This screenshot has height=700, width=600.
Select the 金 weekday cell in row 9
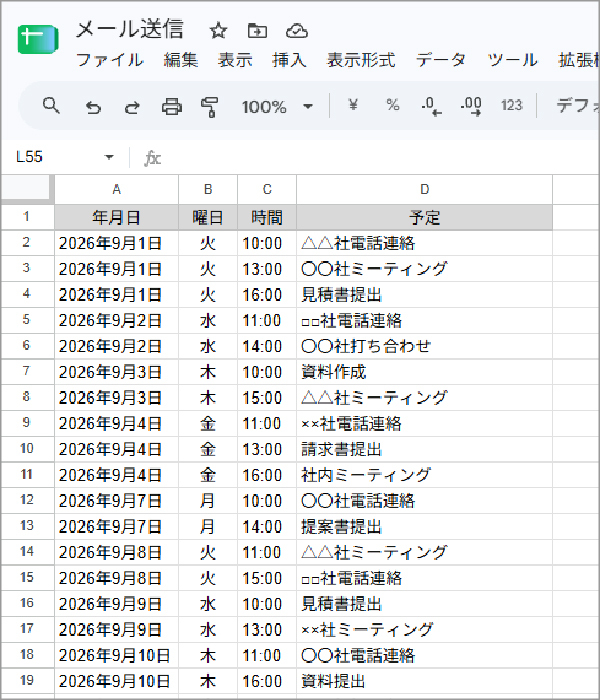208,423
